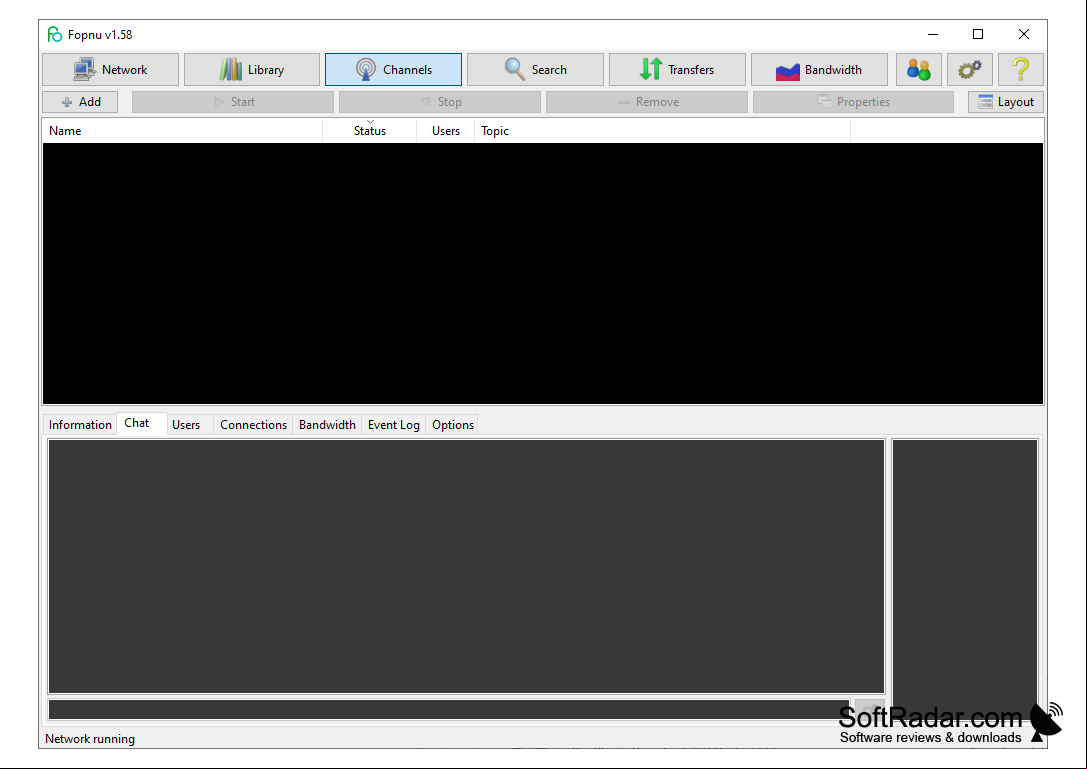Click the Start button
Image resolution: width=1087 pixels, height=769 pixels.
(x=233, y=102)
